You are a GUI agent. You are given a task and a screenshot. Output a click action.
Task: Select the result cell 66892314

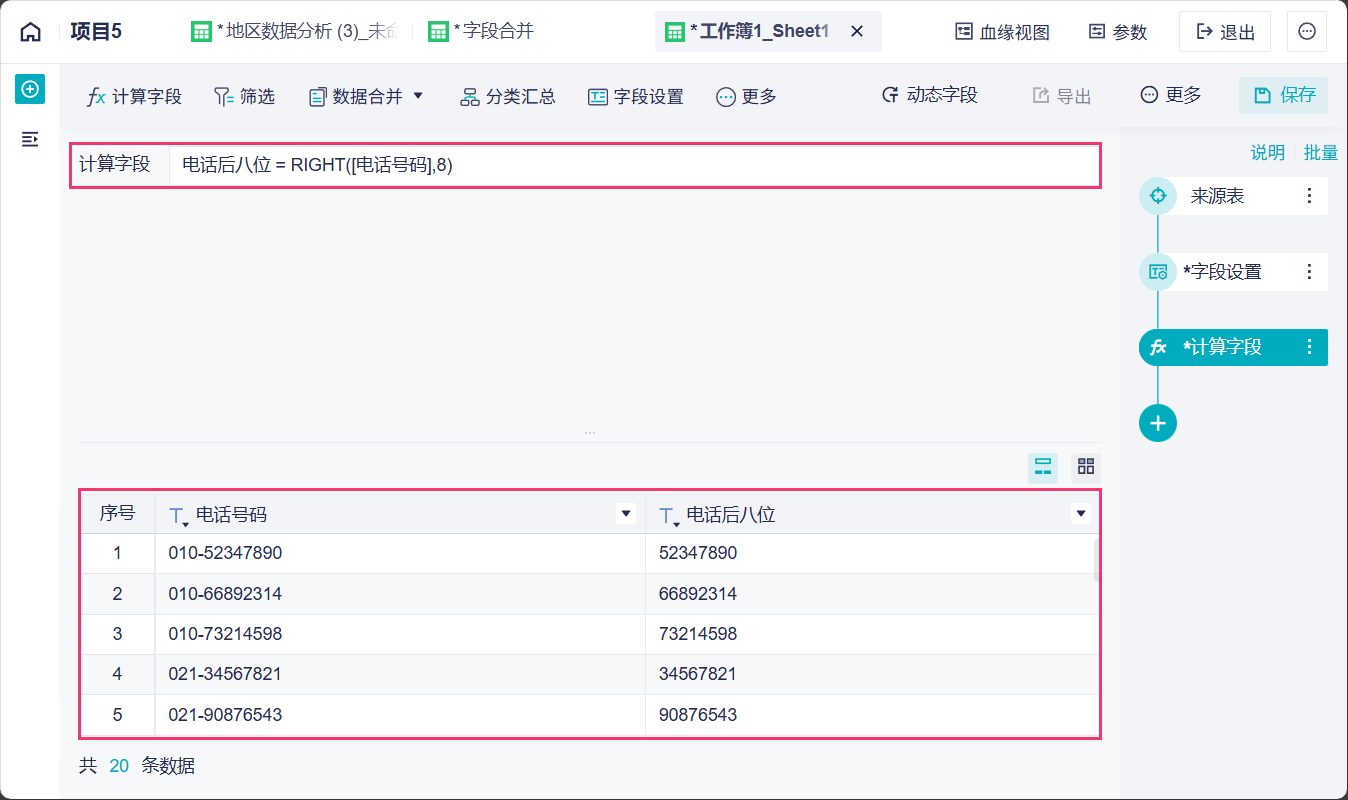(870, 594)
